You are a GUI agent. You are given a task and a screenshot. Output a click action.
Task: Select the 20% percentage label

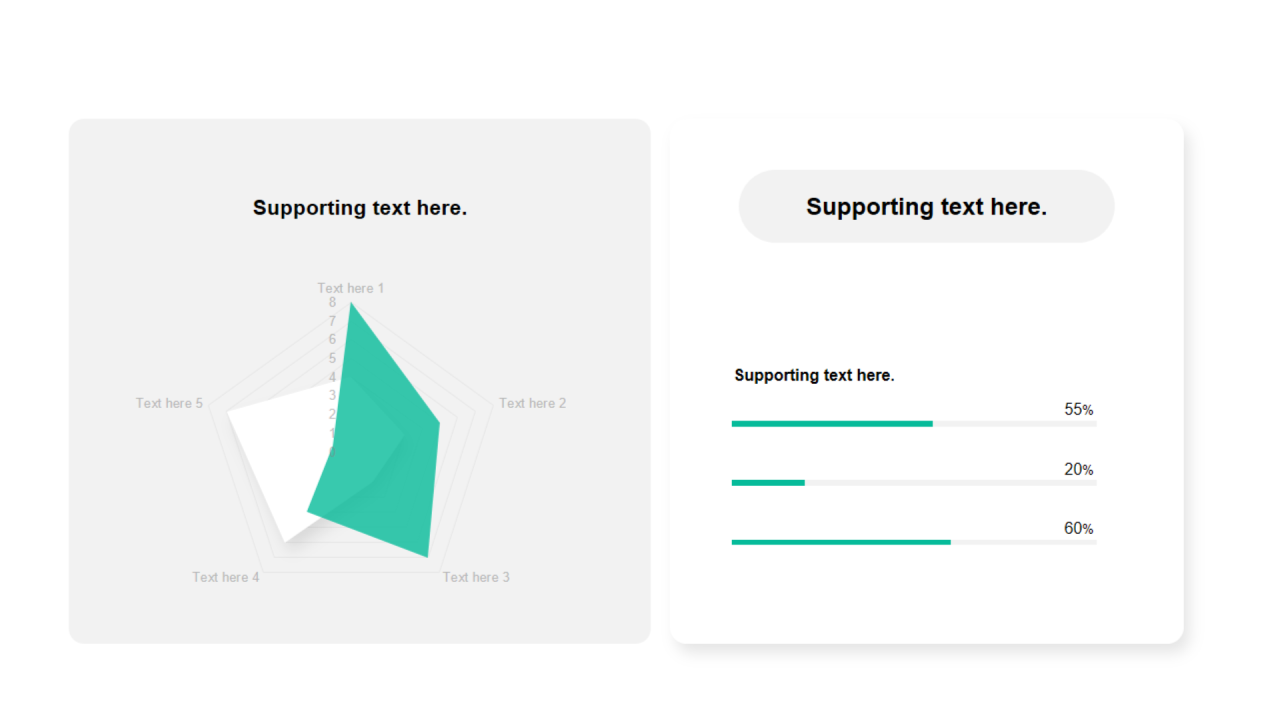(x=1078, y=470)
